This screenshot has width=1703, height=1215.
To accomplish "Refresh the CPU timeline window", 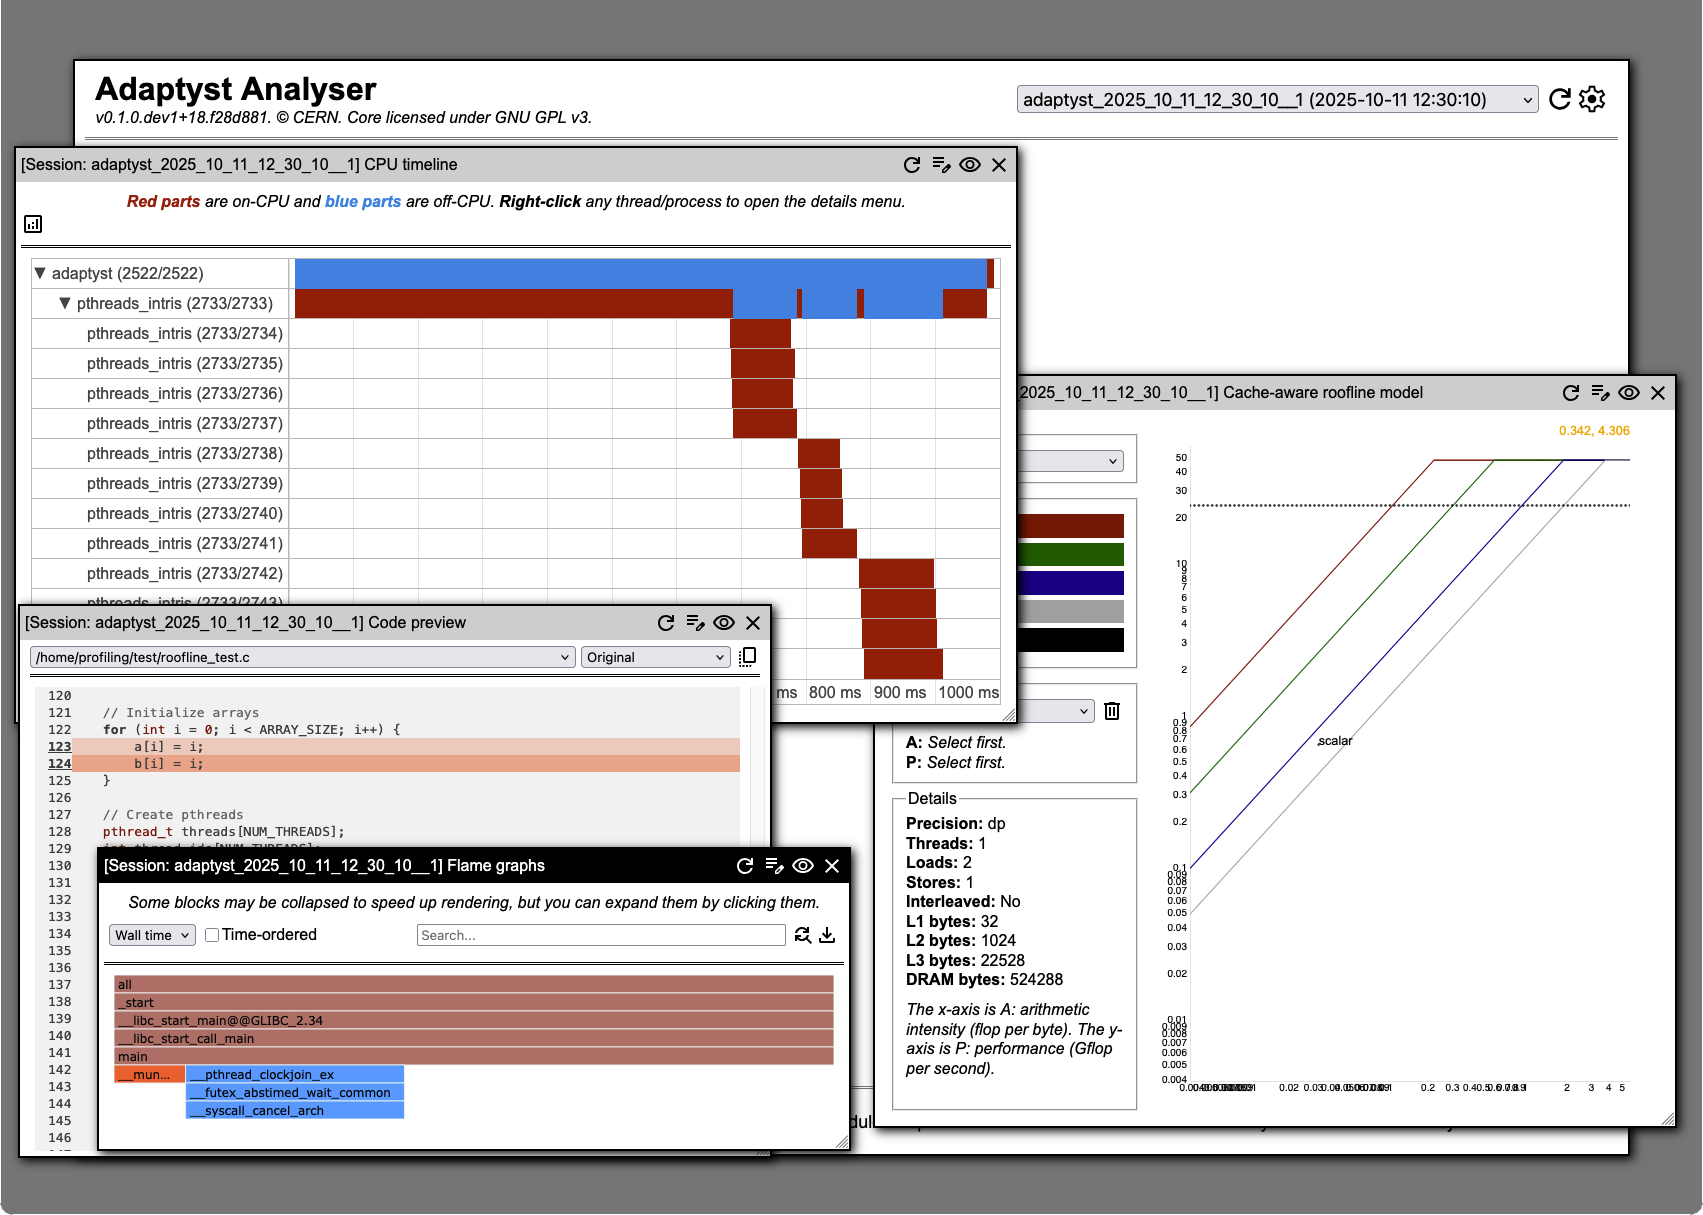I will (911, 165).
